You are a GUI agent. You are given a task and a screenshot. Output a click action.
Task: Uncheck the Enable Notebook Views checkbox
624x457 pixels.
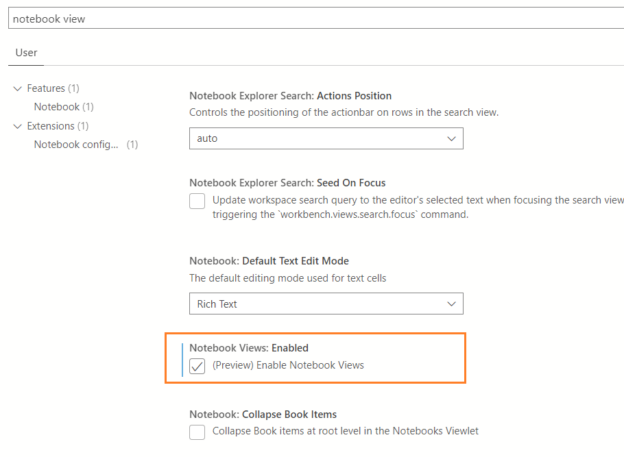[x=197, y=366]
